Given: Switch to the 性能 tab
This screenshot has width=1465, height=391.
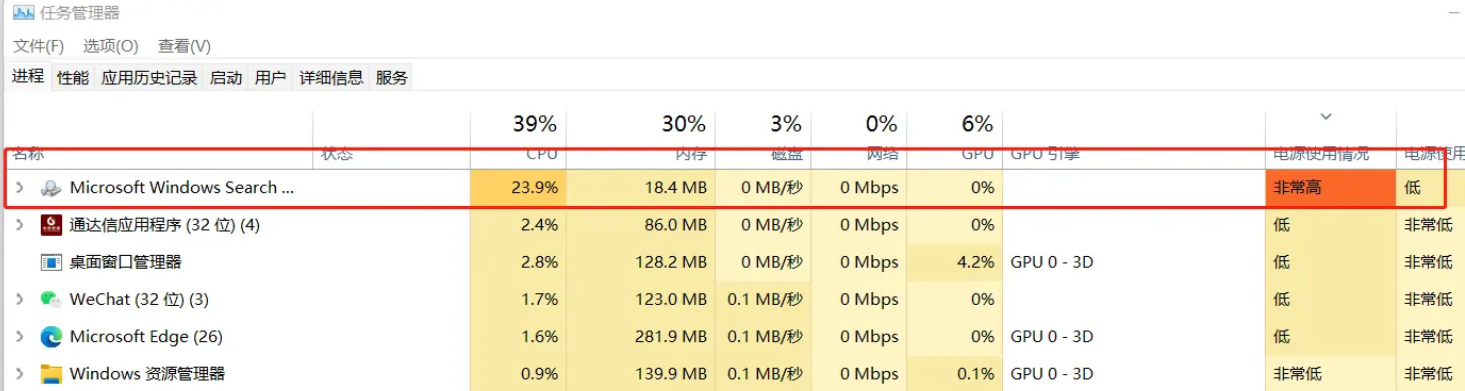Looking at the screenshot, I should pos(73,78).
